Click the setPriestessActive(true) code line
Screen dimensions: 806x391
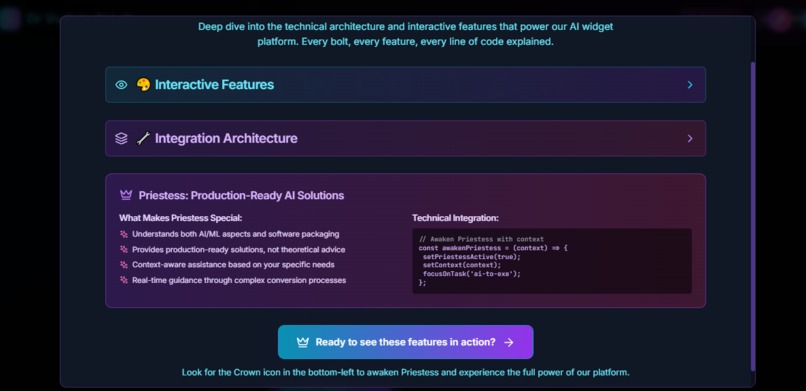tap(472, 257)
